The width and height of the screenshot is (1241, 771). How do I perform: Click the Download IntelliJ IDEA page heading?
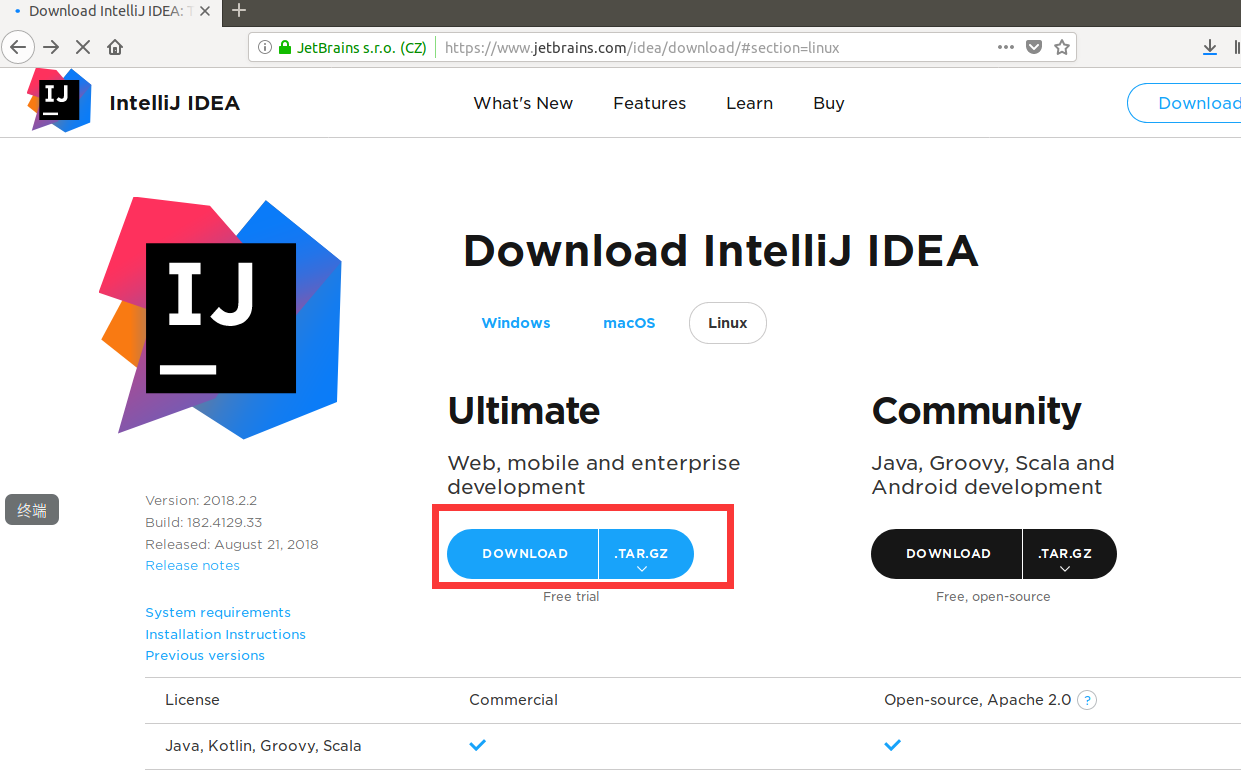pos(720,251)
